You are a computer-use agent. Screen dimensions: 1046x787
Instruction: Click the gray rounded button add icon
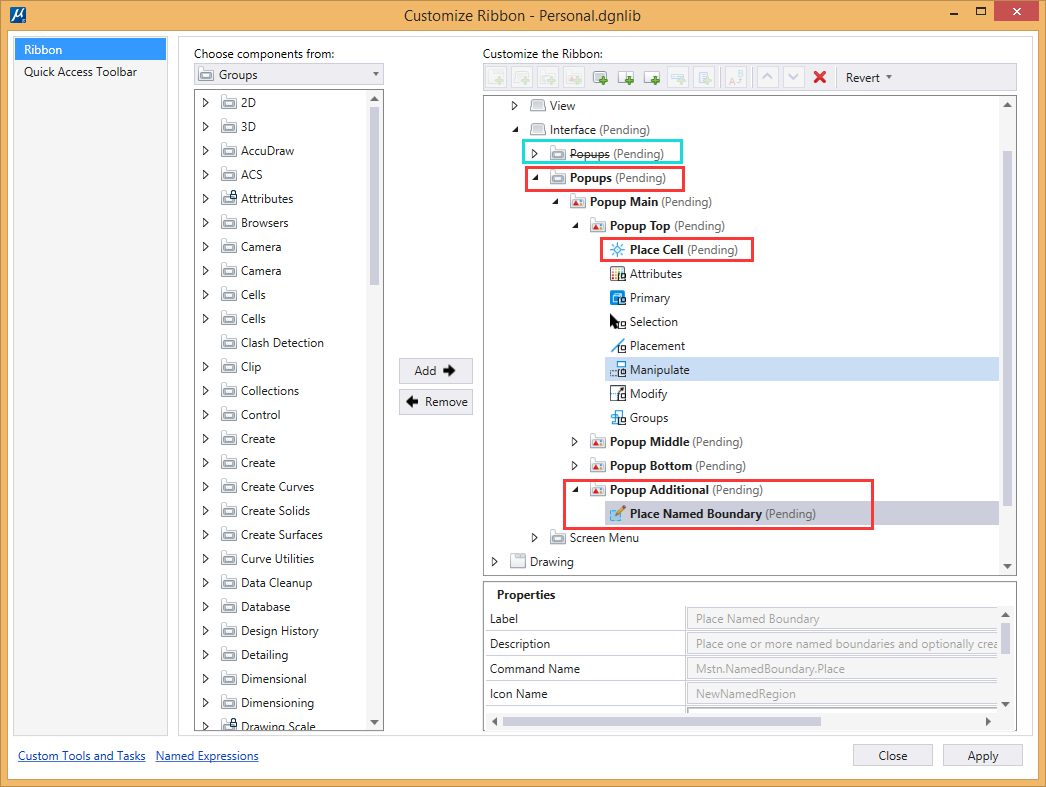[x=600, y=77]
